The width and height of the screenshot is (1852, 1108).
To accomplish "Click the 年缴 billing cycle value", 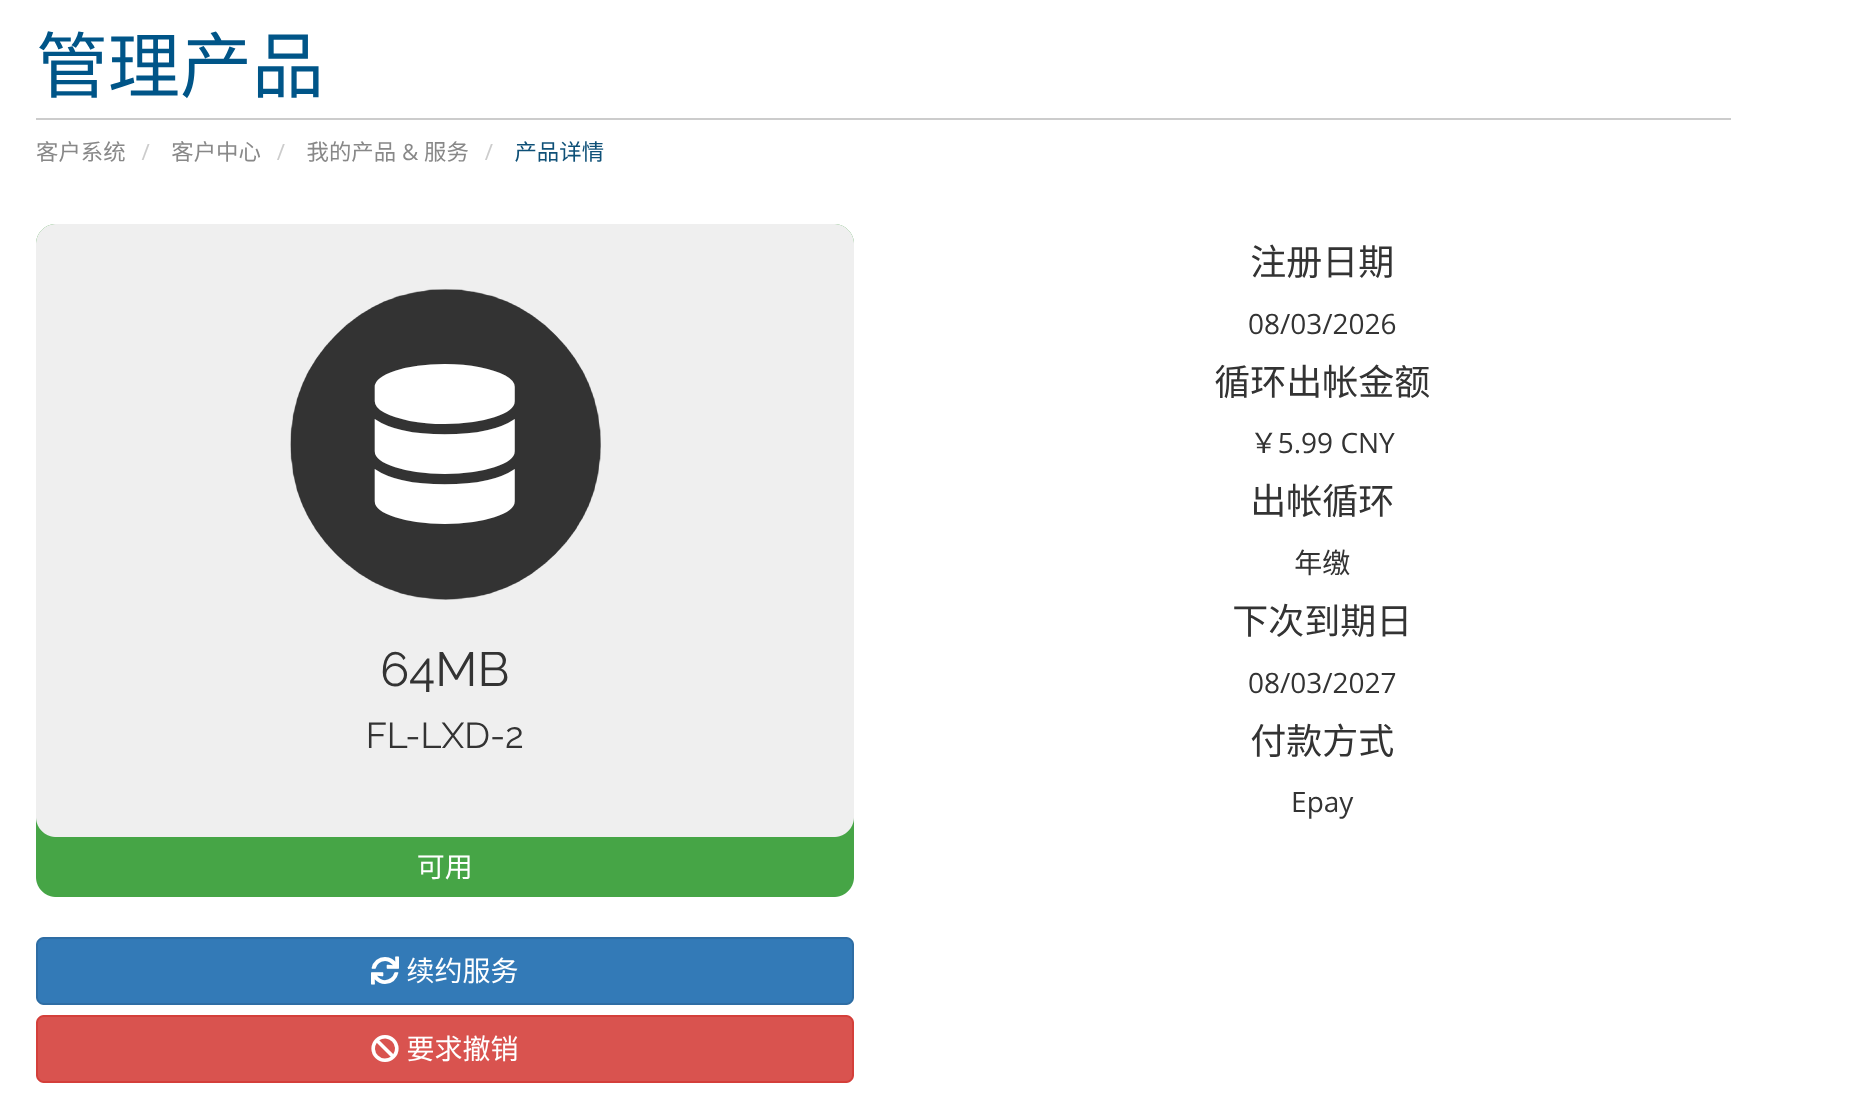I will point(1321,563).
